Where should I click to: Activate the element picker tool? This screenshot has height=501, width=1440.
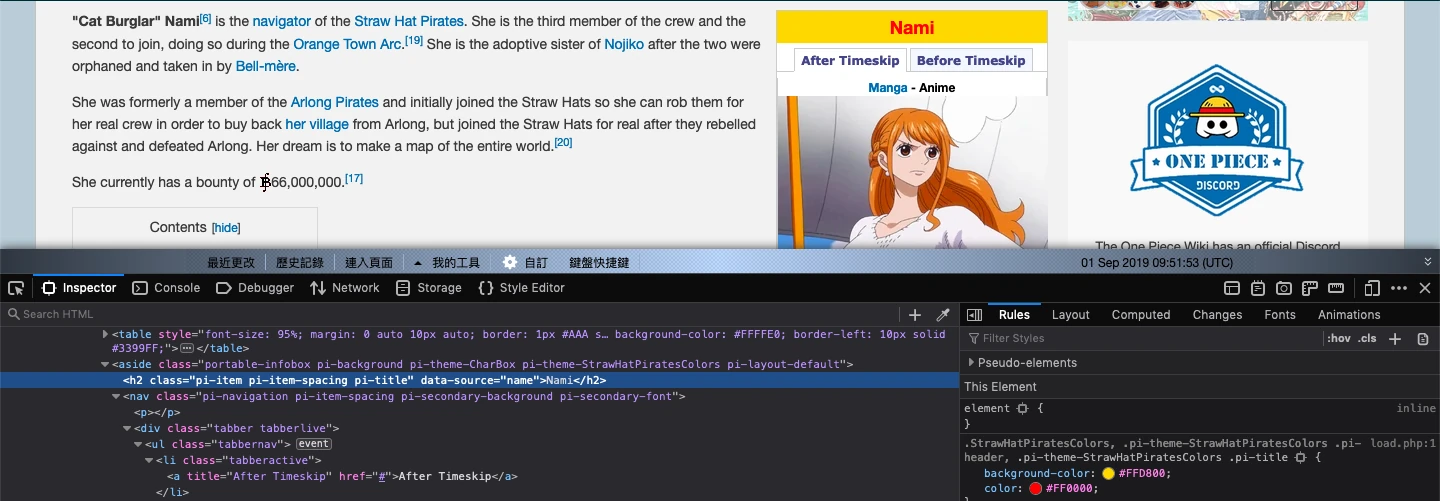point(16,288)
